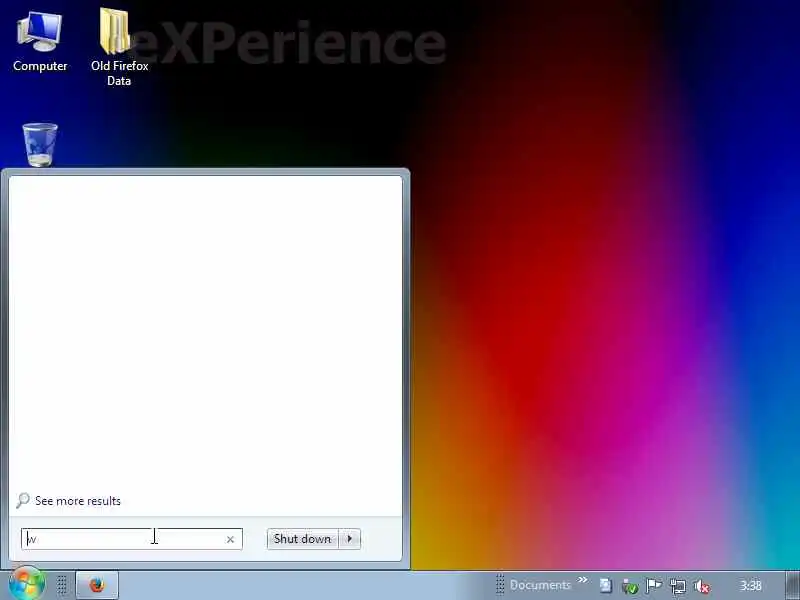Select the Old Firefox Data folder
Viewport: 800px width, 600px height.
tap(119, 46)
